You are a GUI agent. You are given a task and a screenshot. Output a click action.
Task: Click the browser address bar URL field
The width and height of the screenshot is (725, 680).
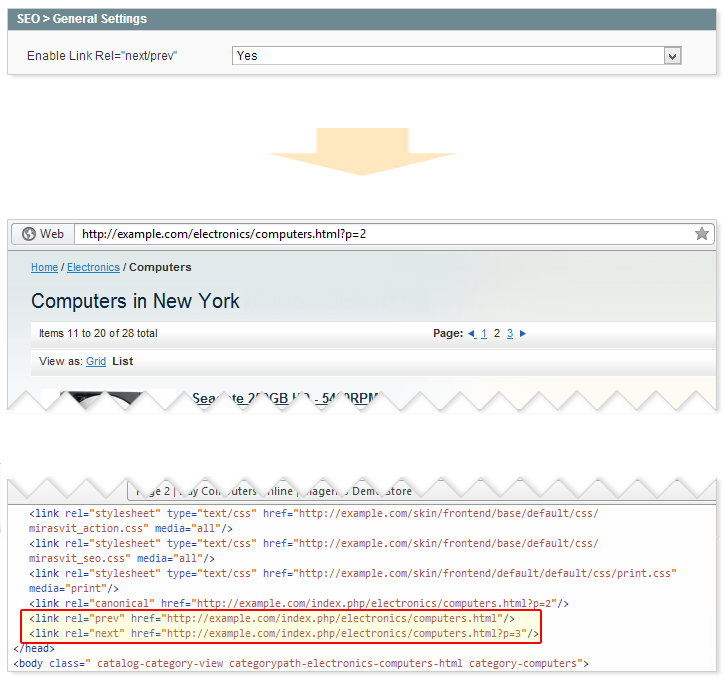(x=380, y=234)
